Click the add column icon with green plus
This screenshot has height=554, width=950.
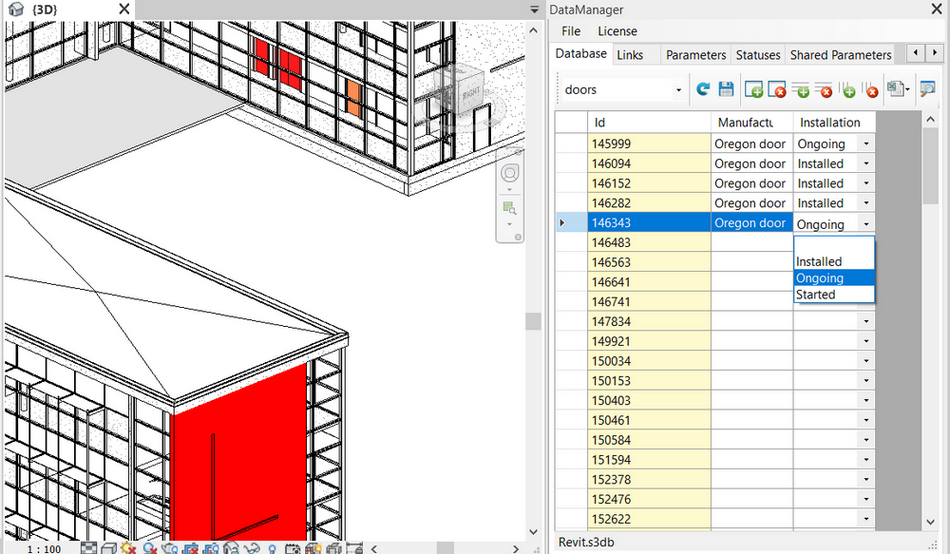pyautogui.click(x=847, y=90)
